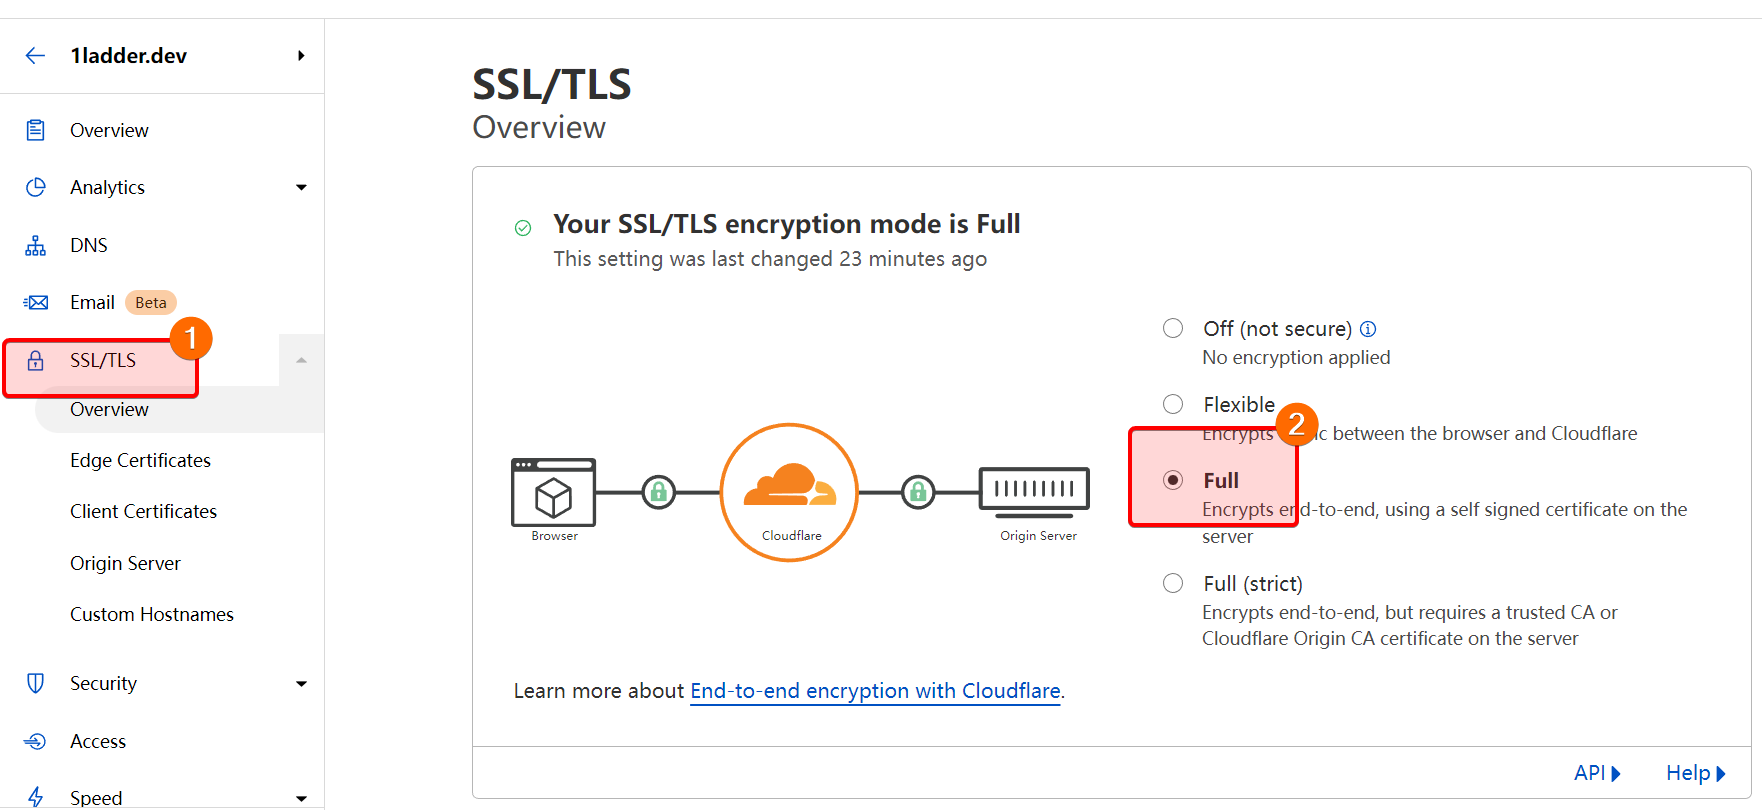
Task: Open Edge Certificates page
Action: point(140,460)
